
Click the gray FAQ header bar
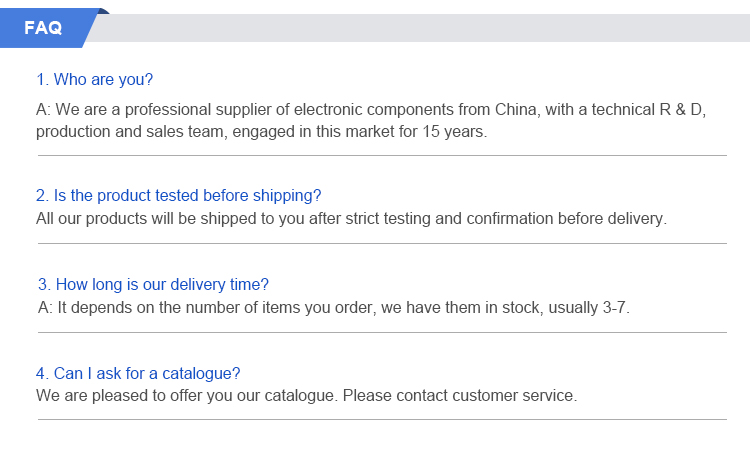tap(420, 28)
